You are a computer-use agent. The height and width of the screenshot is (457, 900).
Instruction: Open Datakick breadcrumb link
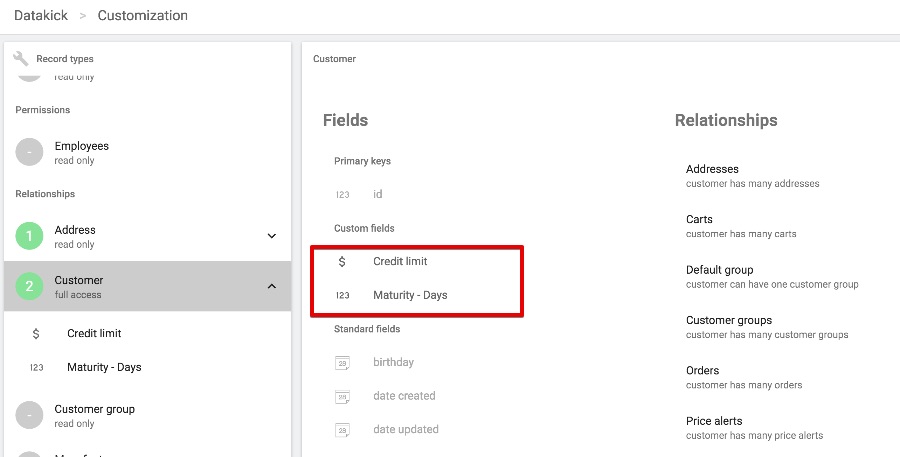click(41, 16)
